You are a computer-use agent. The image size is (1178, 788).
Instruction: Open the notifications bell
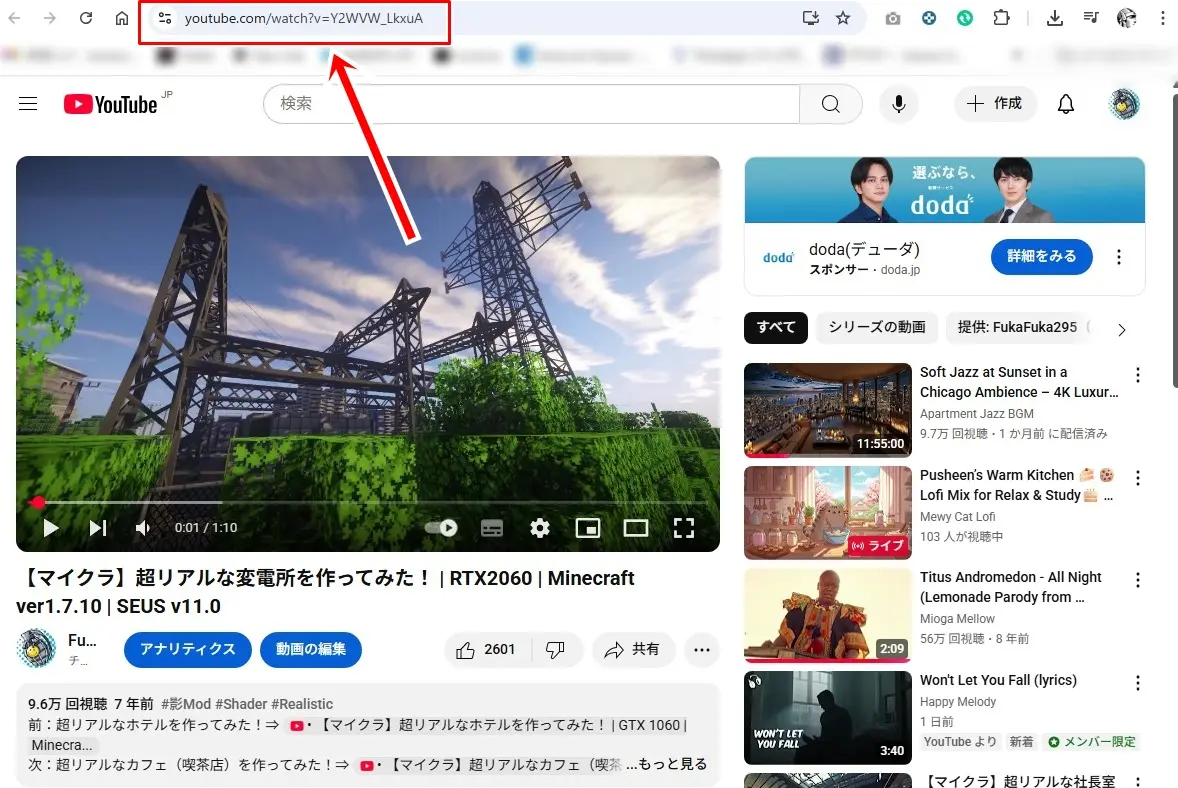tap(1065, 104)
